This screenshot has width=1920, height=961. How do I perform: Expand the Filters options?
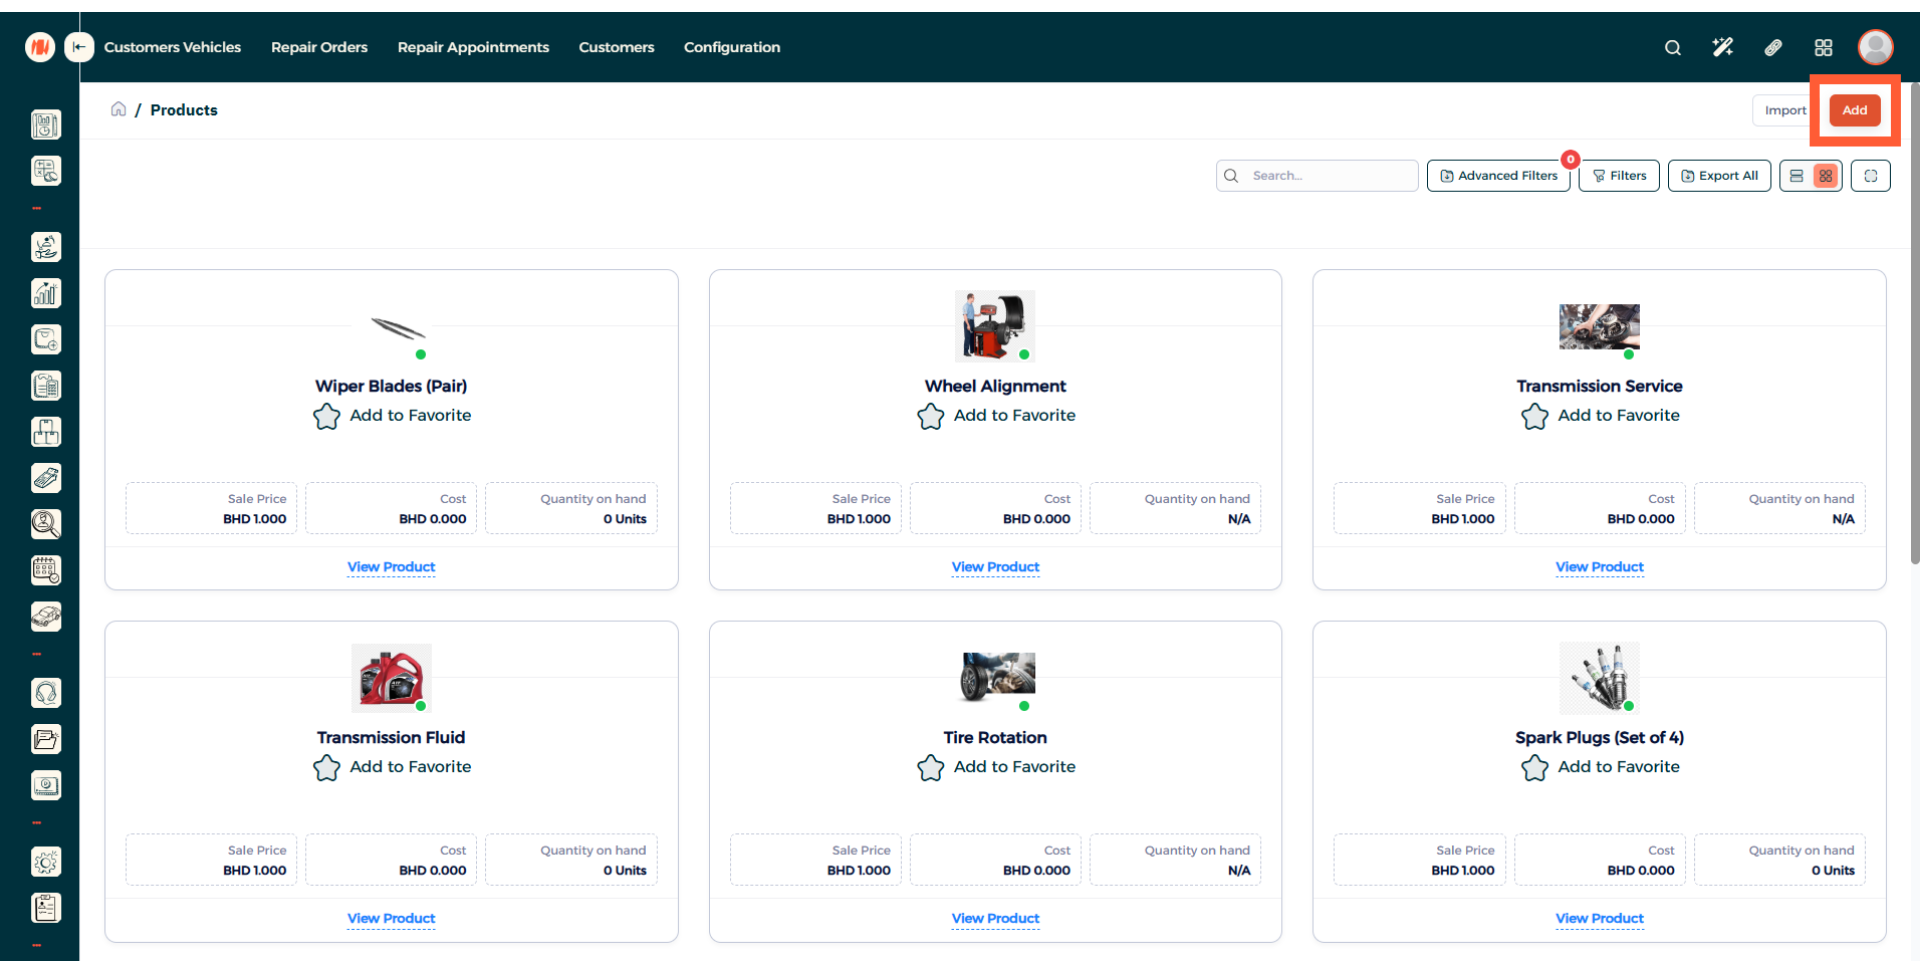(1619, 176)
